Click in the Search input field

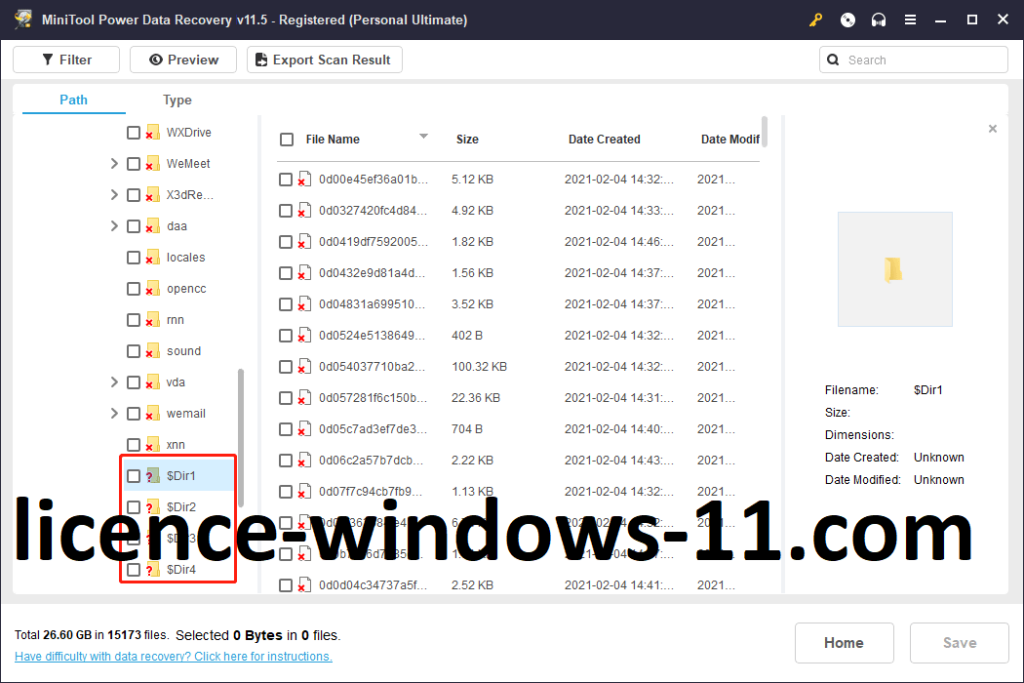click(922, 60)
